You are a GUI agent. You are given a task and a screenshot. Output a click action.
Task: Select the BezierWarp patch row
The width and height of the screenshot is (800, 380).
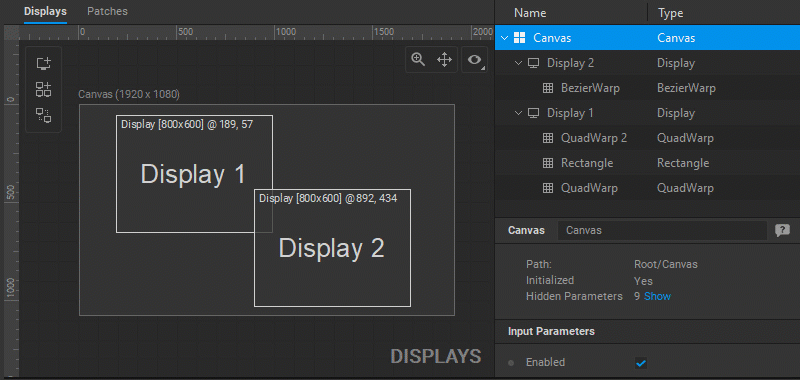647,88
